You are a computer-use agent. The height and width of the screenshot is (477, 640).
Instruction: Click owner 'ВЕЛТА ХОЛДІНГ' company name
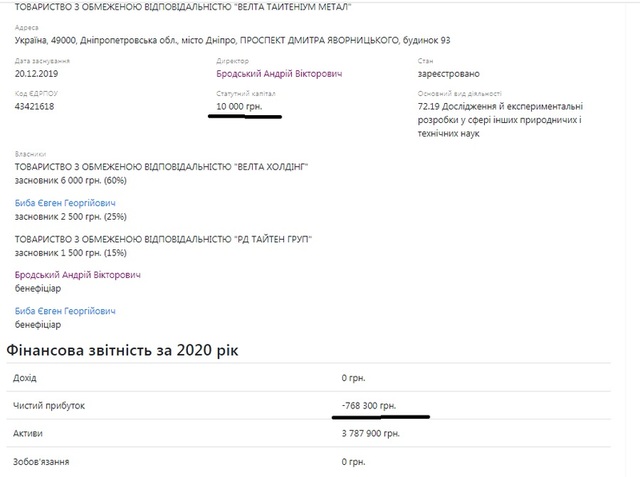(x=162, y=166)
